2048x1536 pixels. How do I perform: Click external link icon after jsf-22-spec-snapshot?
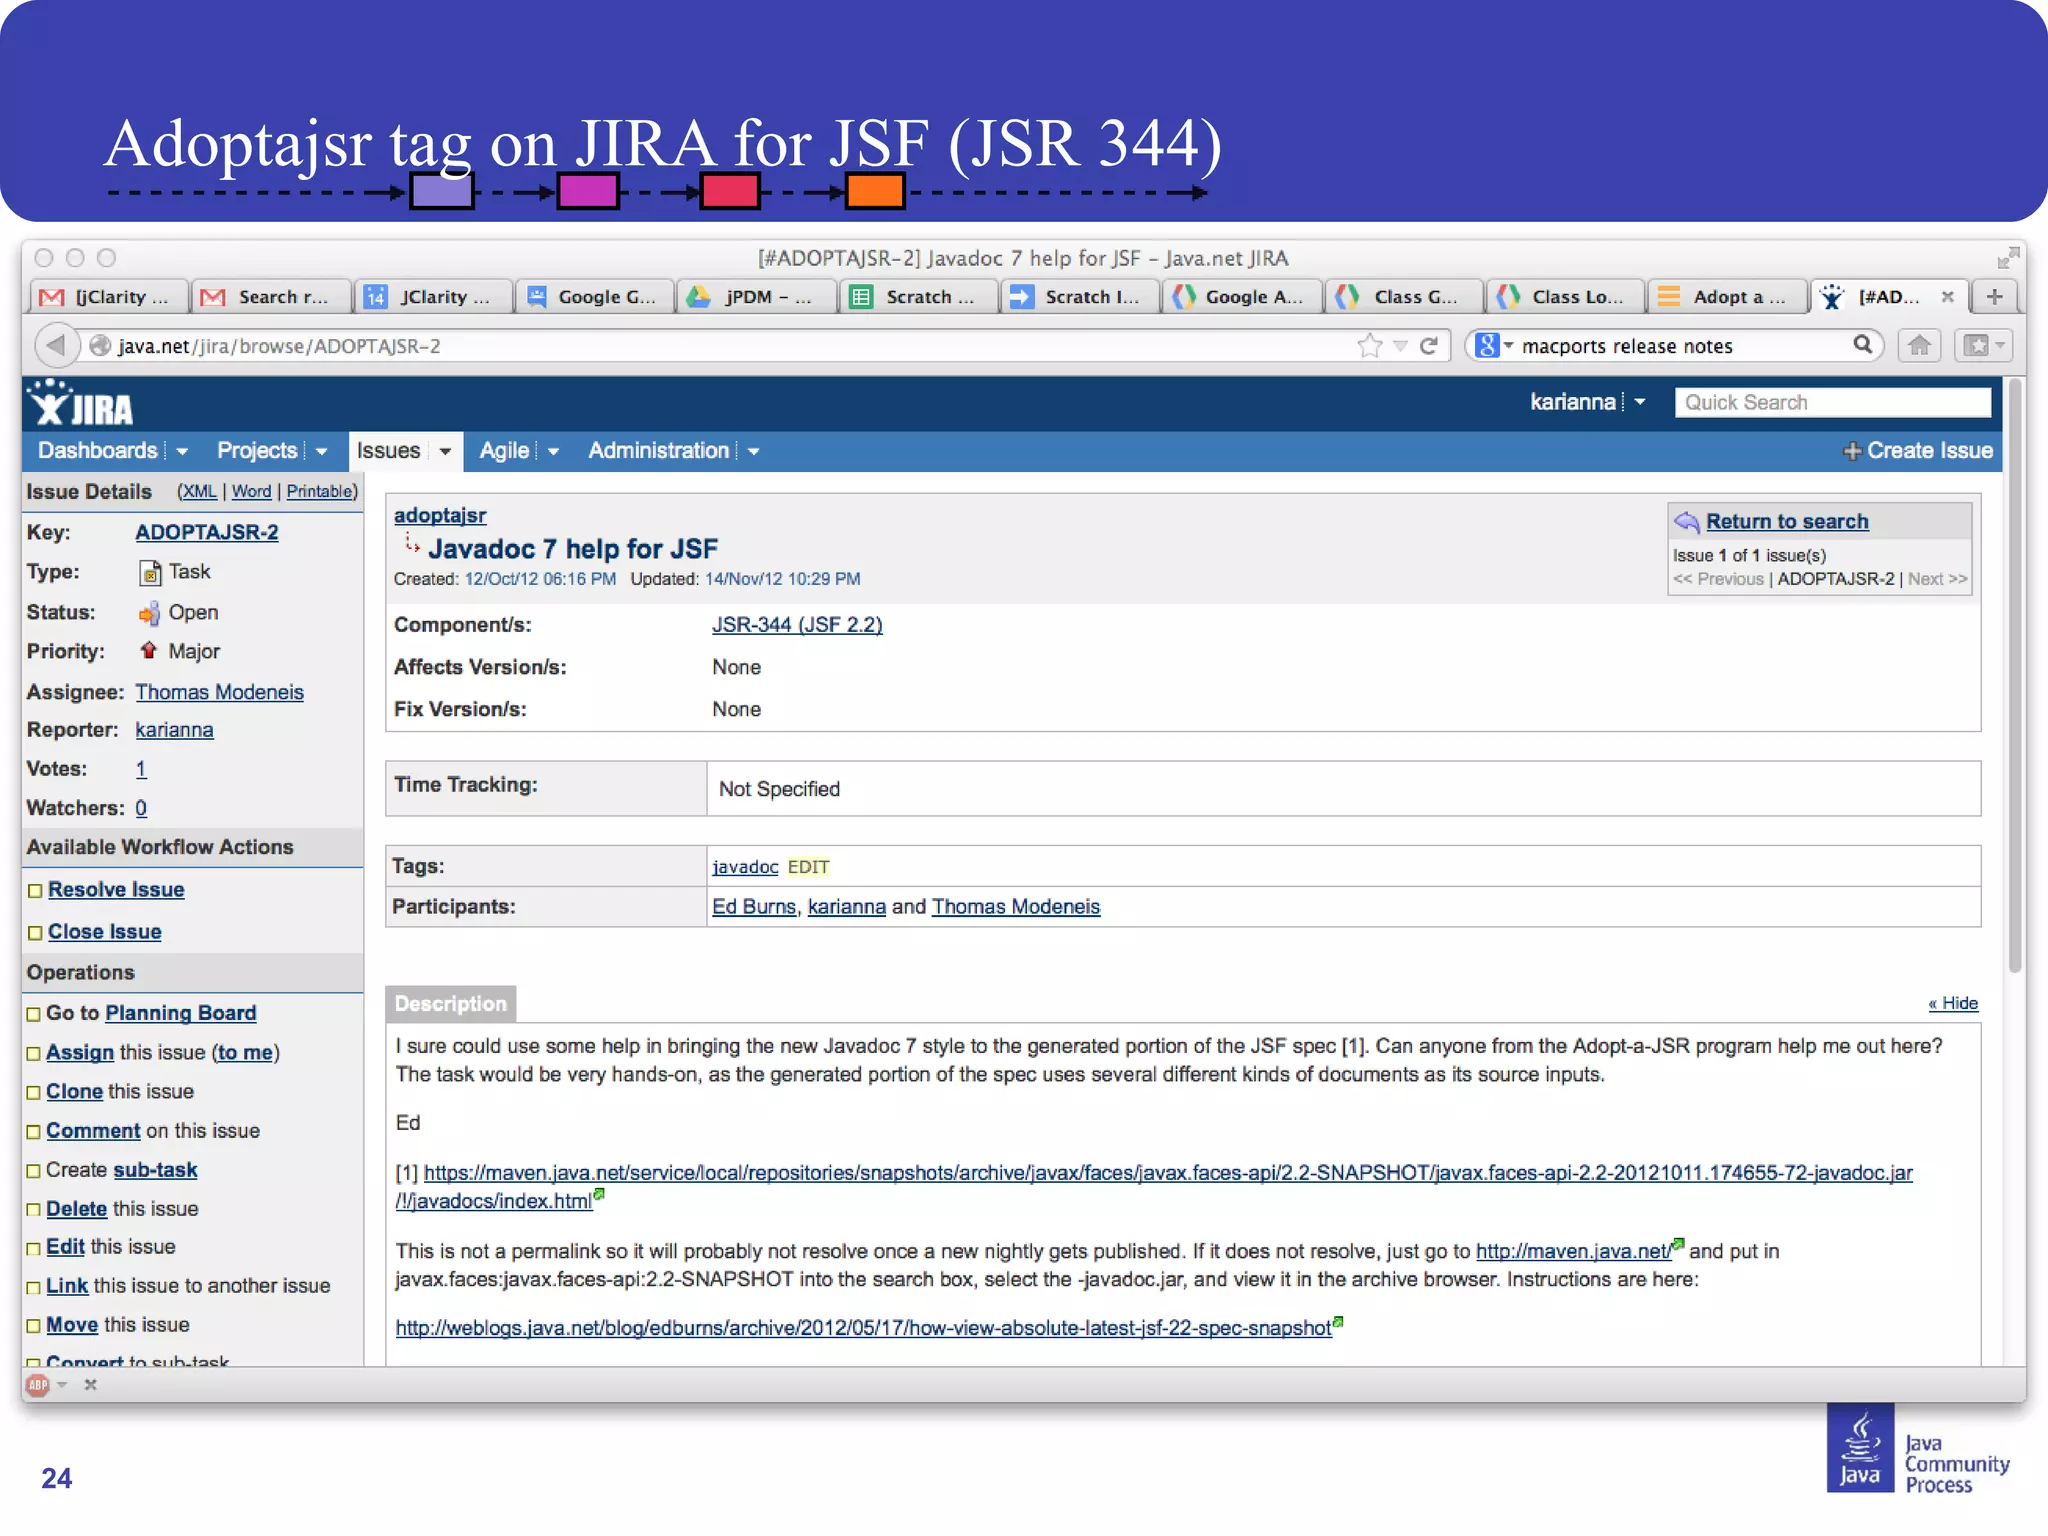pyautogui.click(x=1339, y=1321)
